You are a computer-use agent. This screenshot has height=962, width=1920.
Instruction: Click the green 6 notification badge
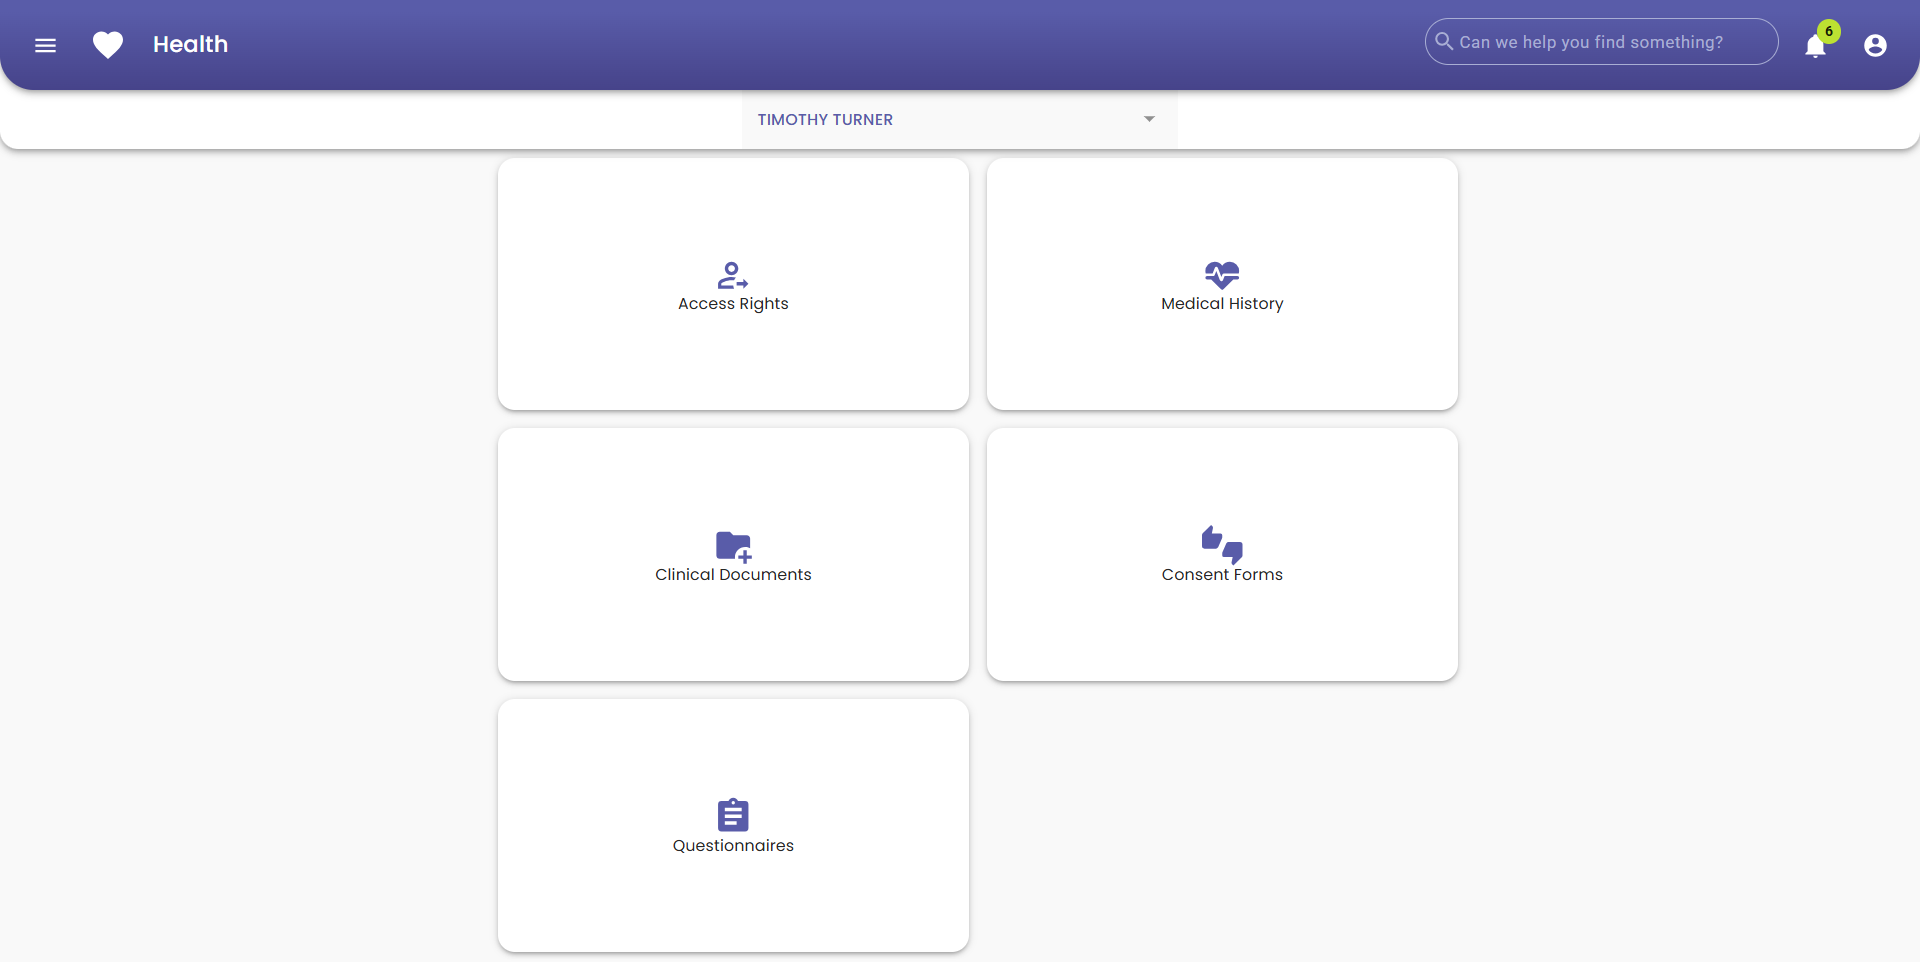coord(1829,31)
